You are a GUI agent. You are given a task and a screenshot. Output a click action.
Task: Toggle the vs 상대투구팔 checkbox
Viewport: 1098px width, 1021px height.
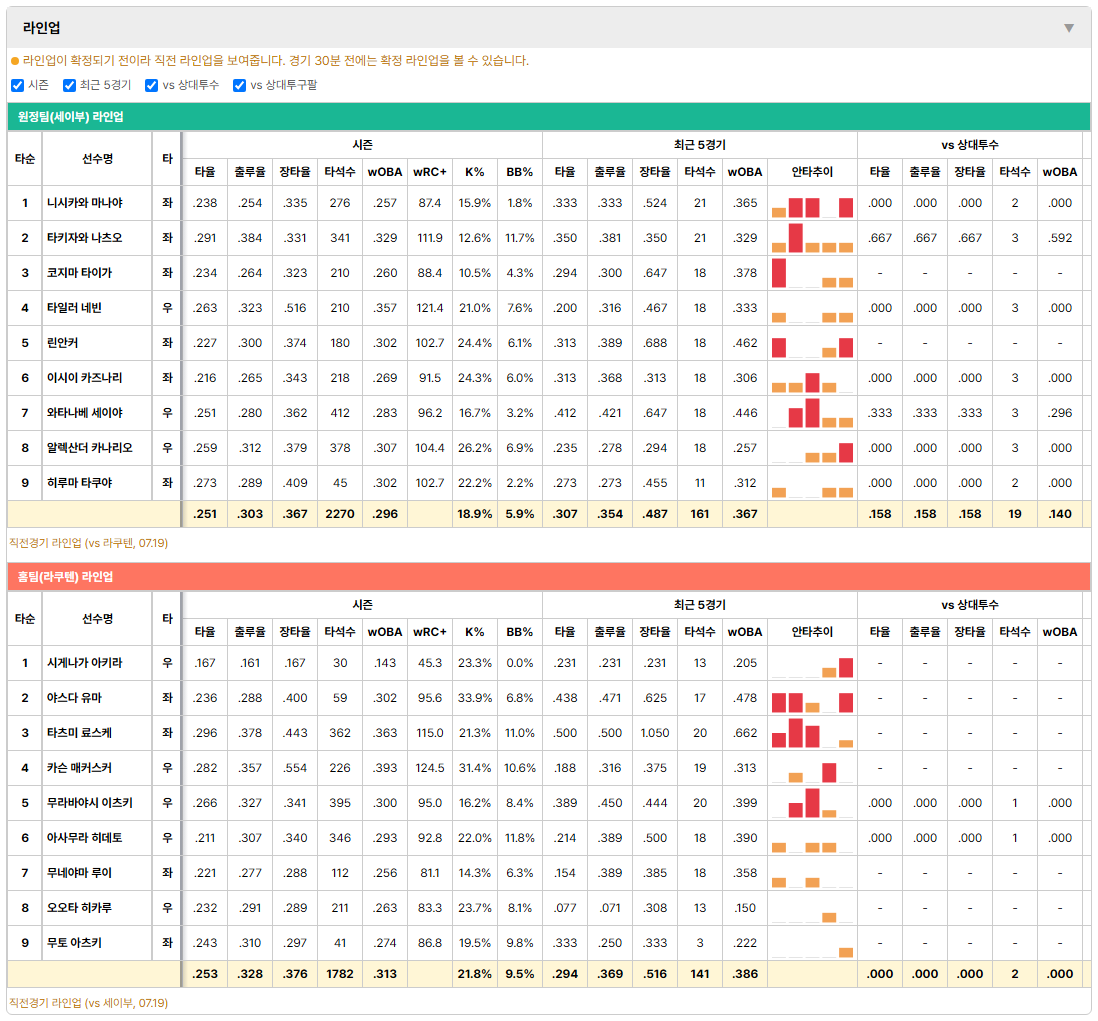coord(239,85)
